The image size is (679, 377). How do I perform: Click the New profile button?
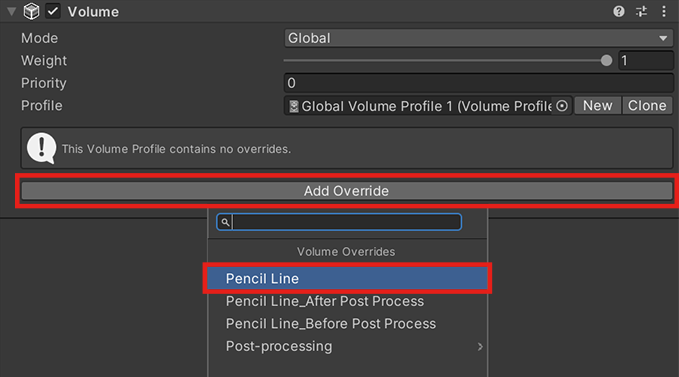pyautogui.click(x=598, y=106)
